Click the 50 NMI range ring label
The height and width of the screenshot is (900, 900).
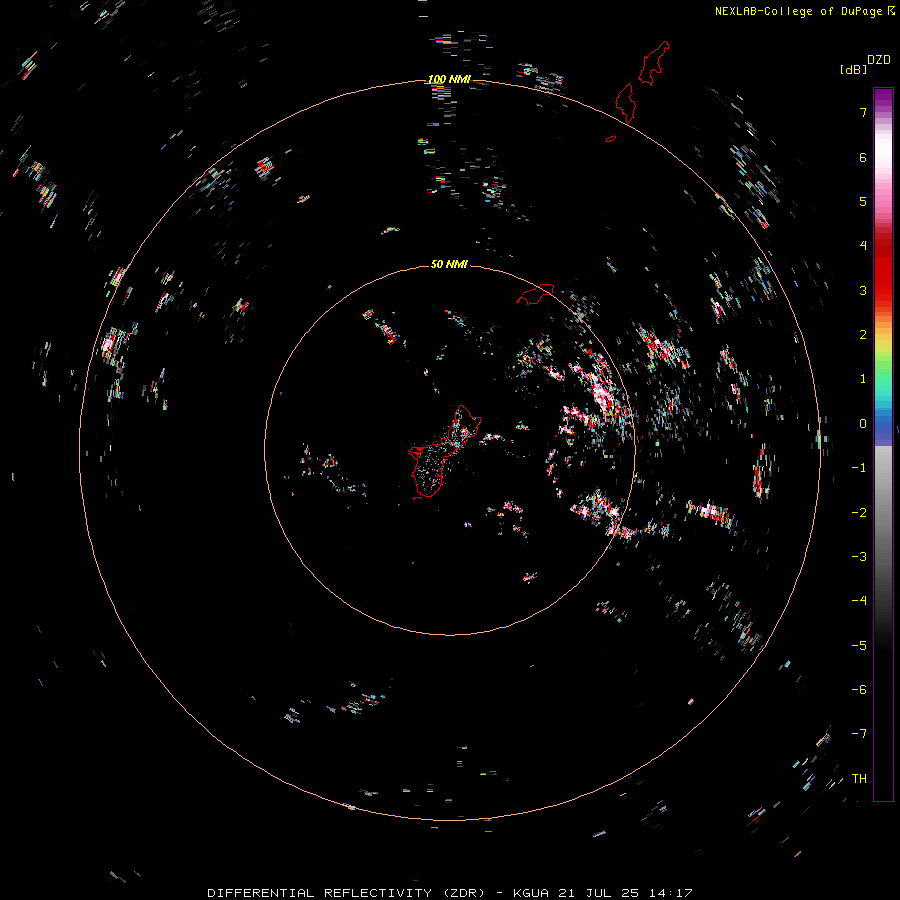(x=449, y=264)
